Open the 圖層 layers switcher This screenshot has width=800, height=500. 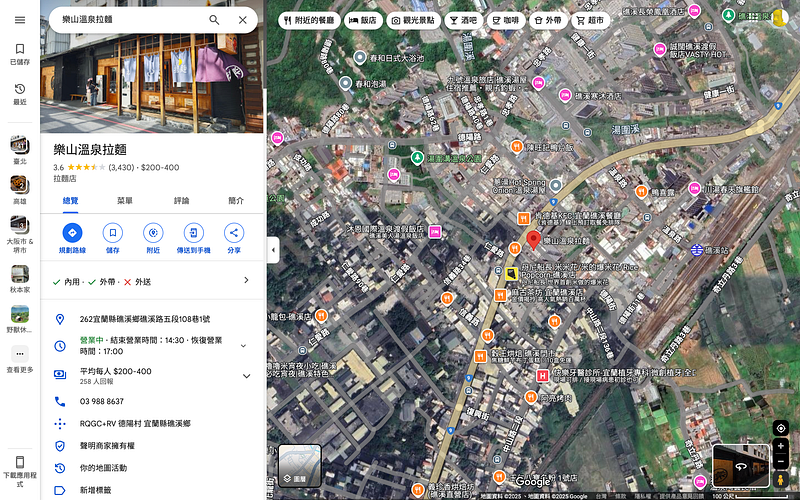[x=299, y=465]
